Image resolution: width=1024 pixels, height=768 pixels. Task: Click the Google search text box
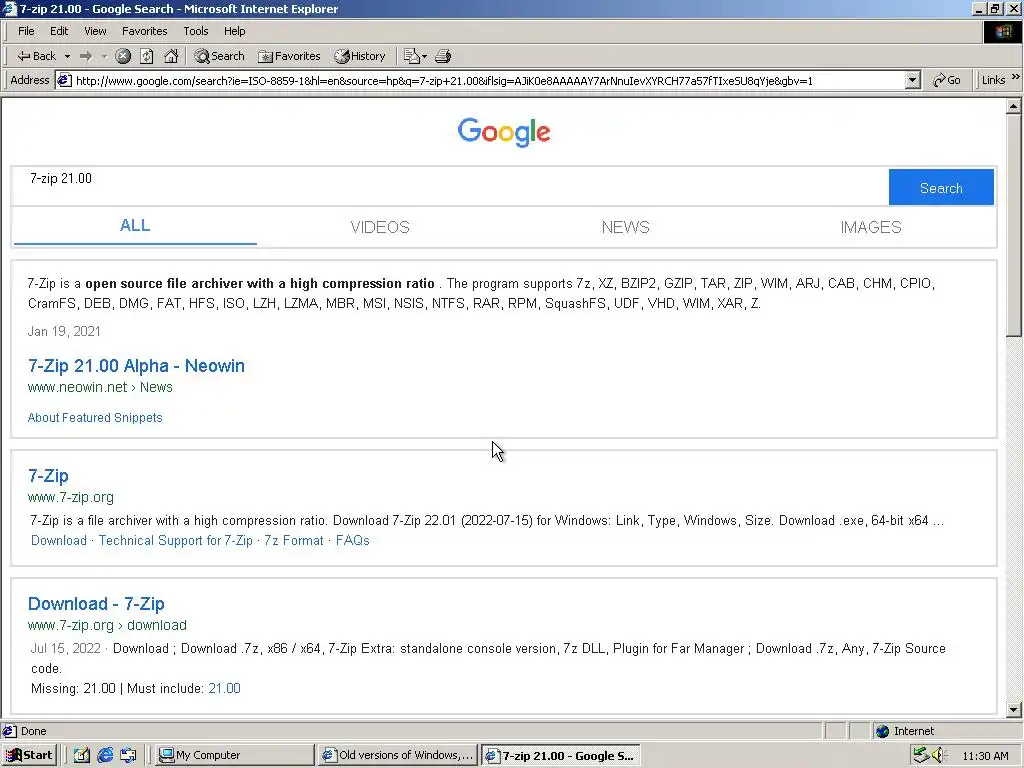[449, 187]
